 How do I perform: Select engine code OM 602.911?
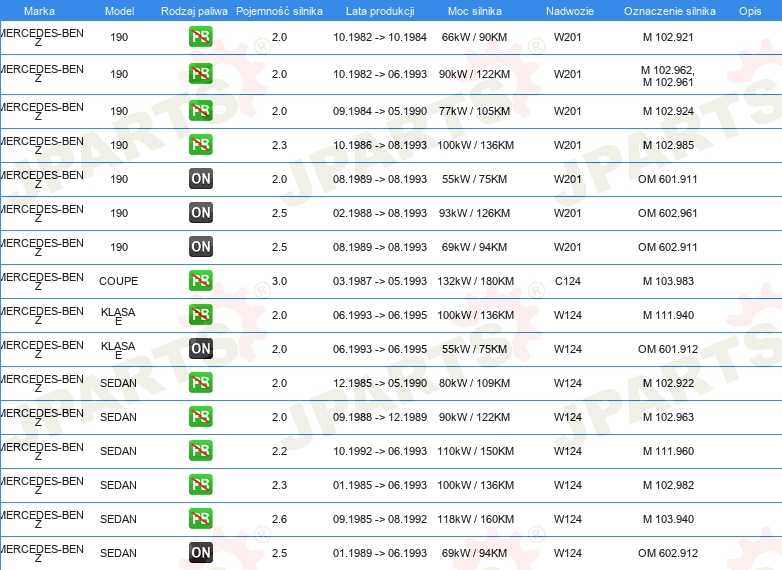[x=668, y=247]
